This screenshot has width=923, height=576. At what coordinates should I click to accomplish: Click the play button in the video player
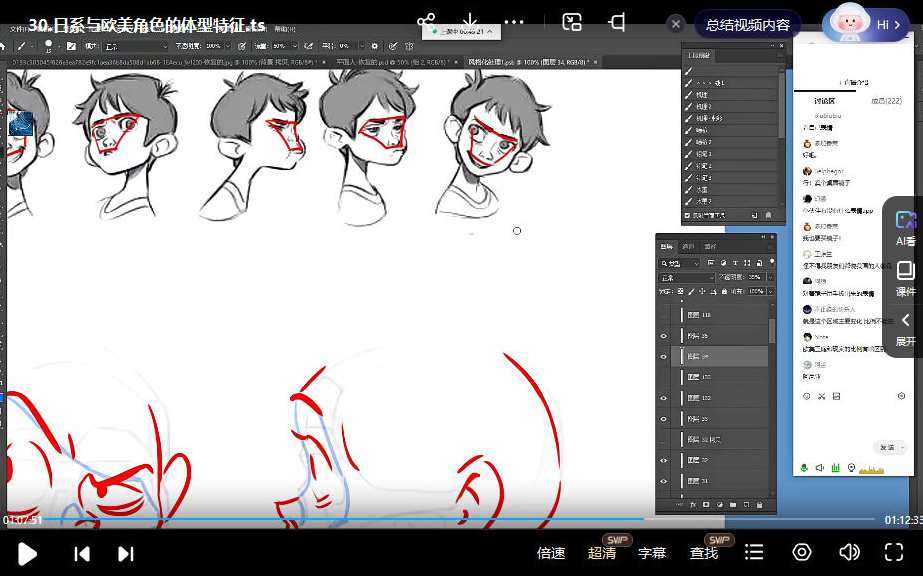tap(27, 553)
